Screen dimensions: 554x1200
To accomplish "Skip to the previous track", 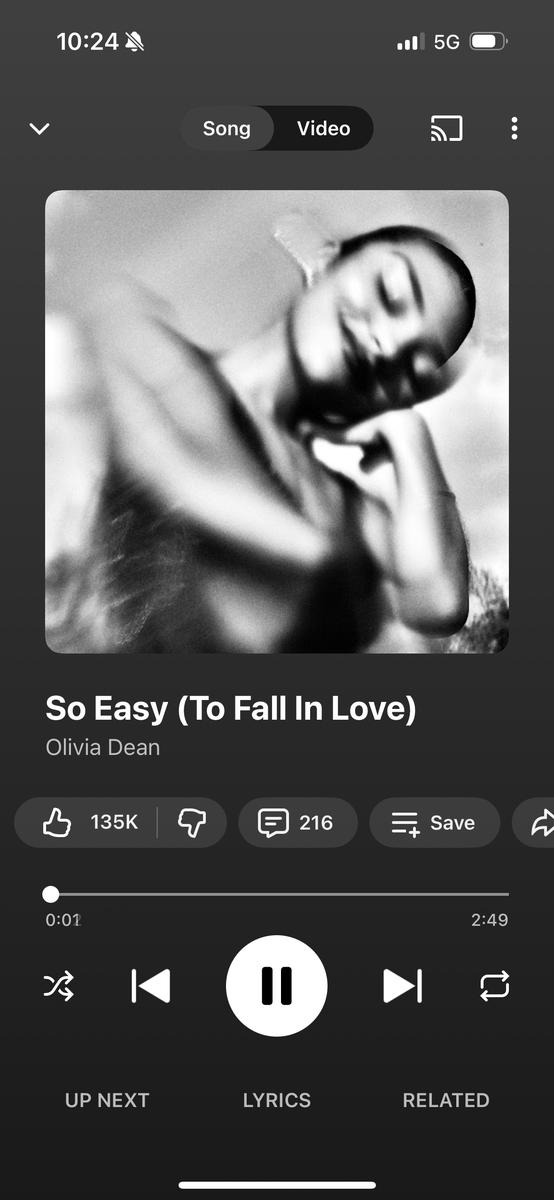I will tap(151, 987).
